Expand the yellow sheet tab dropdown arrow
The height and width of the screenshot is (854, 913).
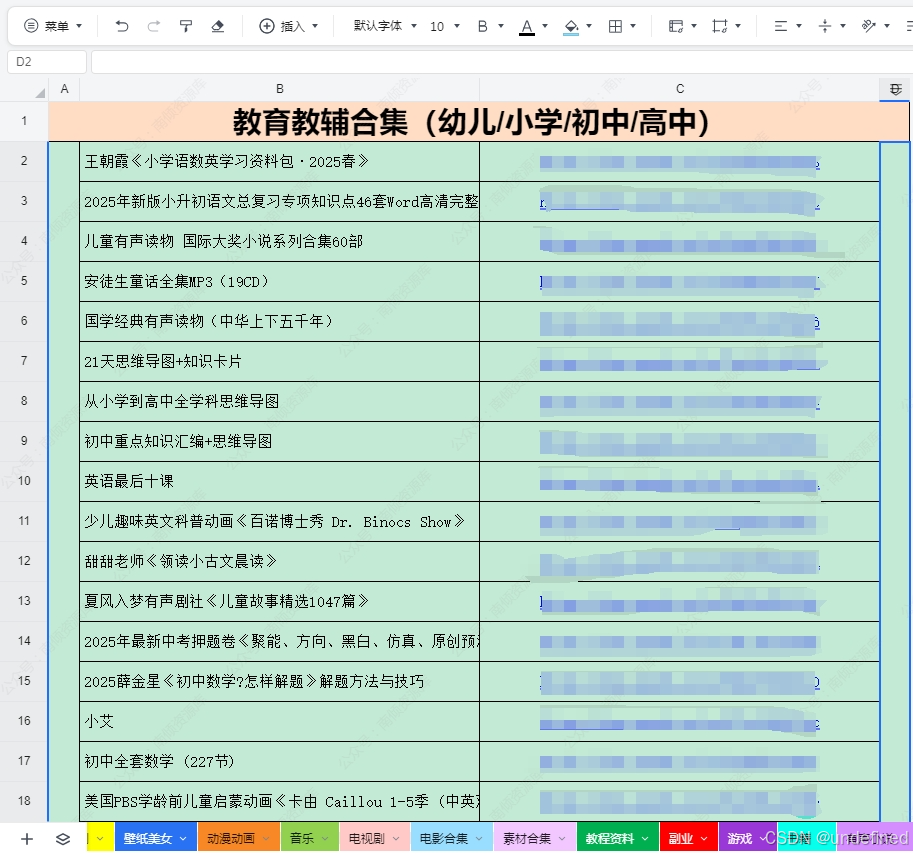[100, 839]
